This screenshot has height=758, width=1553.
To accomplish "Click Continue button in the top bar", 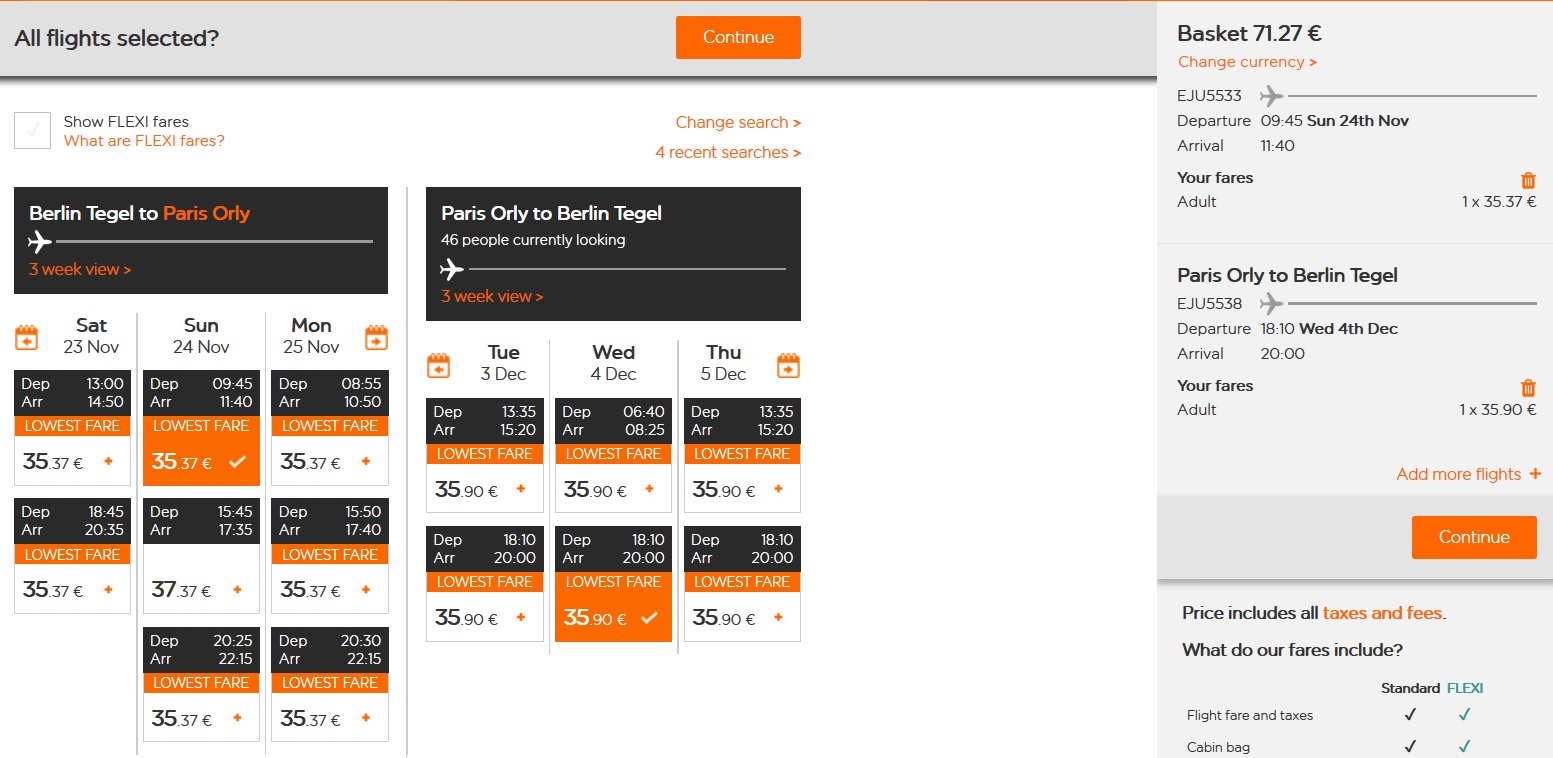I will click(738, 37).
